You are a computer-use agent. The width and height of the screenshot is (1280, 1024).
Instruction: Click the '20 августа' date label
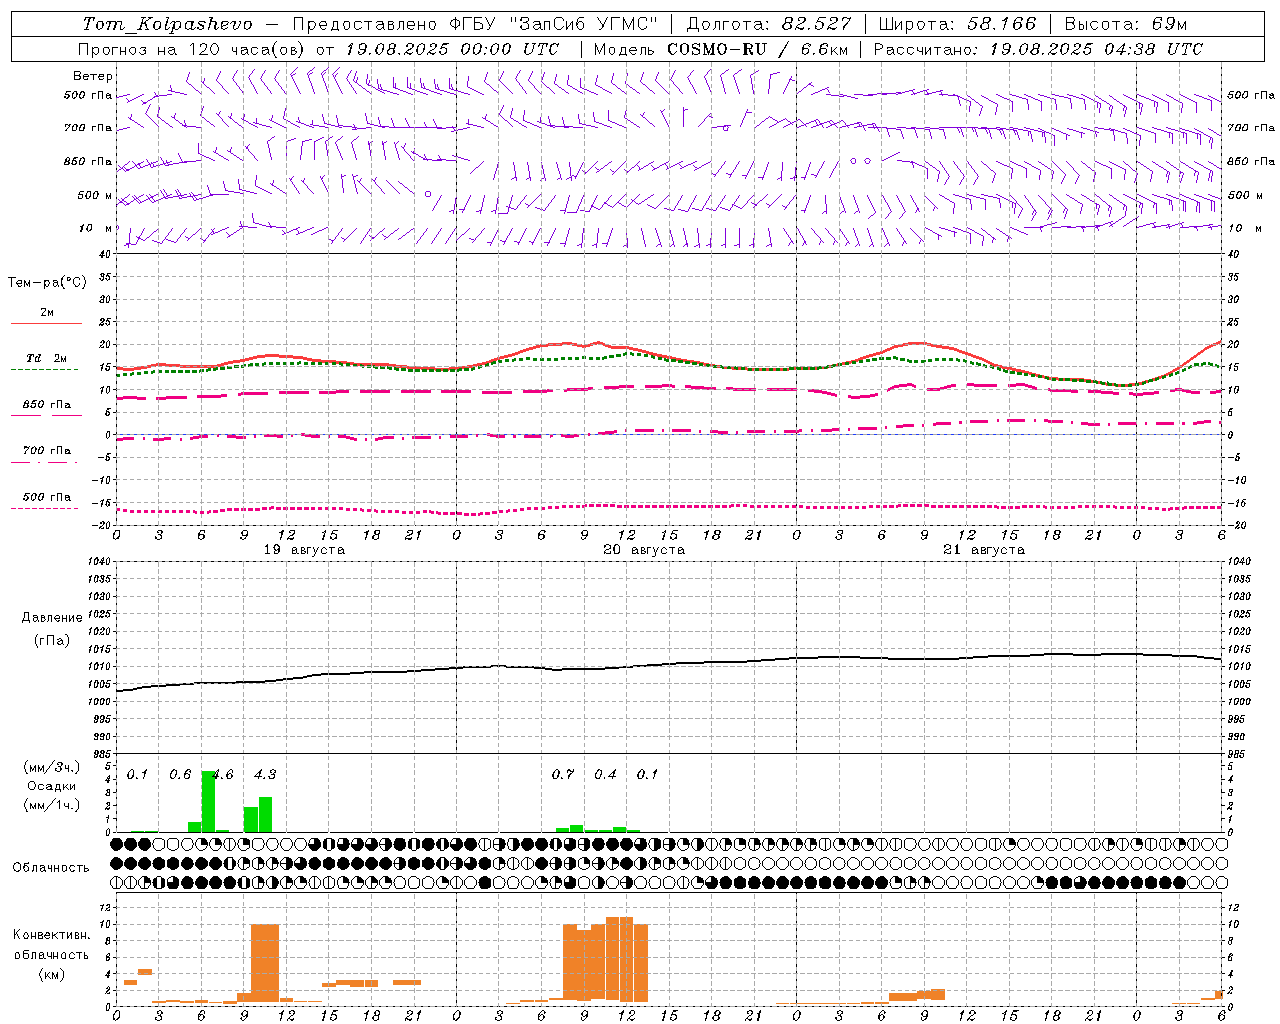tap(644, 550)
